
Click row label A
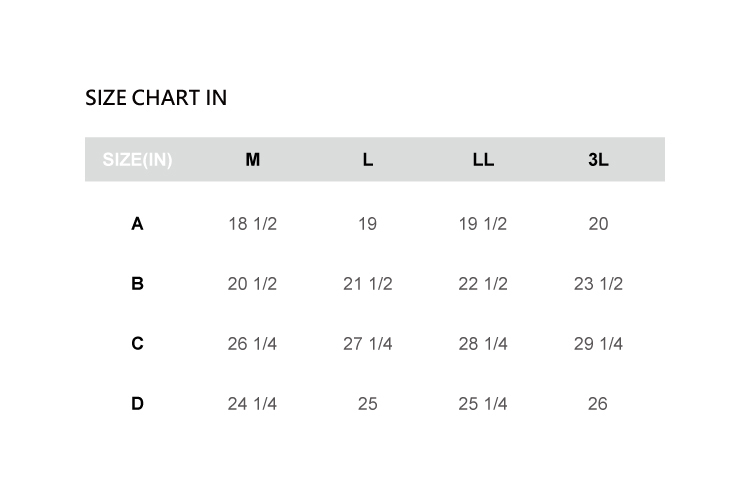(137, 224)
